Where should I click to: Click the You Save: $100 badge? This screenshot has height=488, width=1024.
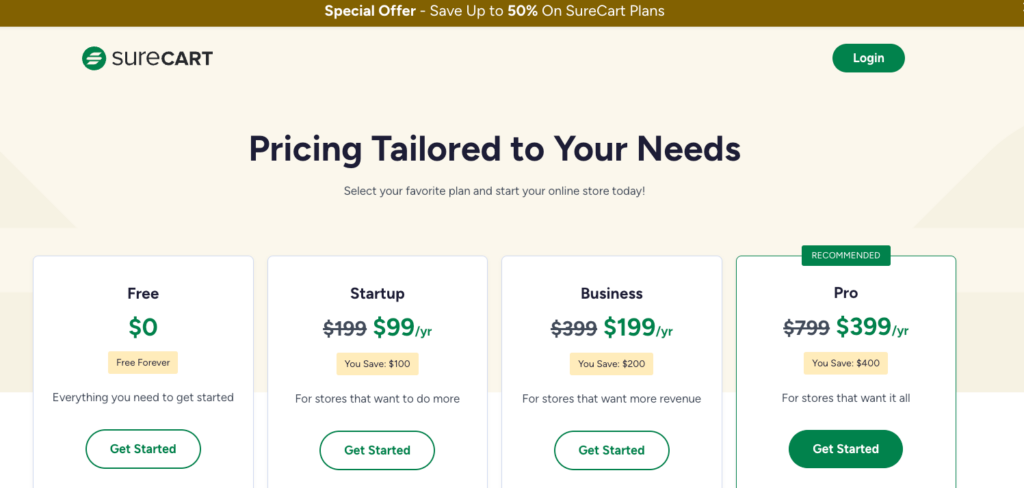377,364
